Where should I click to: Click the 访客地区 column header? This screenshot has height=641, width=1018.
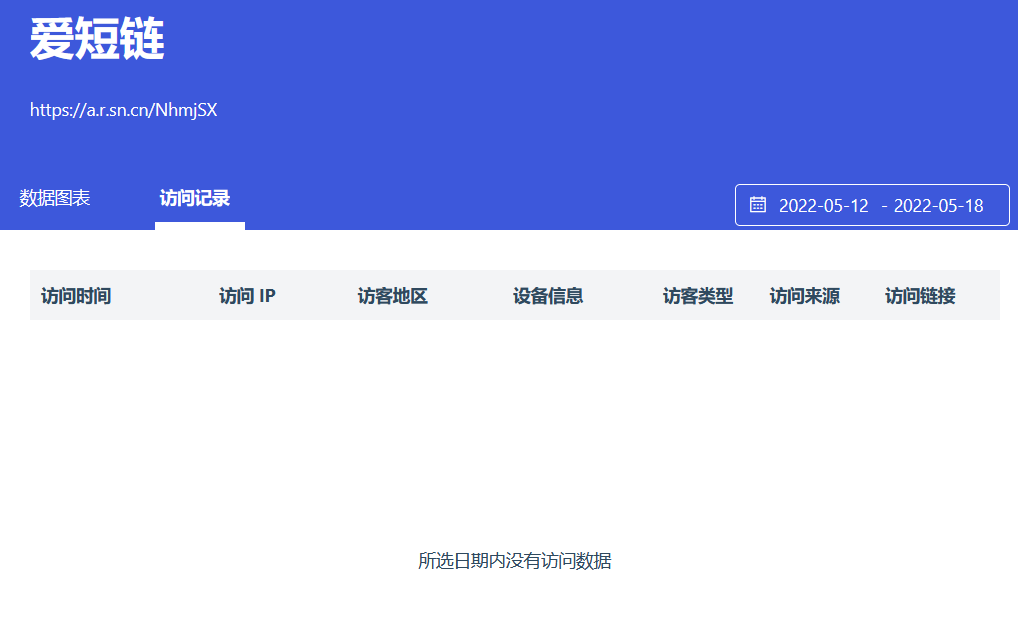[393, 296]
